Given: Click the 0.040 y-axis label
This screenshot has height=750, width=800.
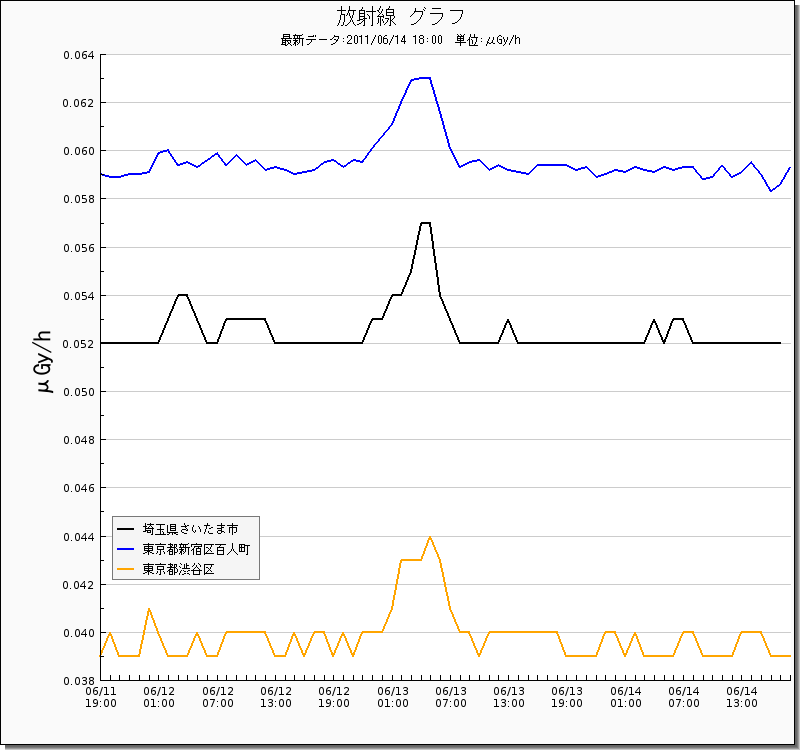Looking at the screenshot, I should (x=79, y=633).
